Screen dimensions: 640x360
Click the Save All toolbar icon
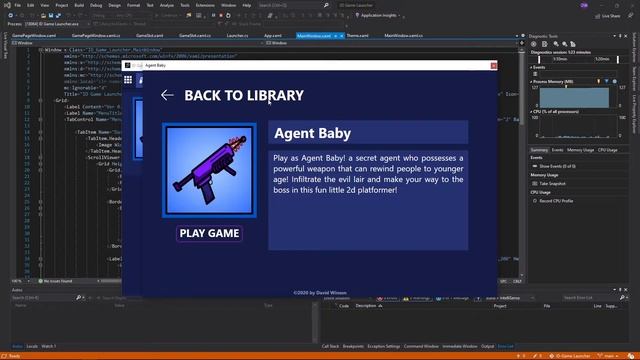click(58, 16)
